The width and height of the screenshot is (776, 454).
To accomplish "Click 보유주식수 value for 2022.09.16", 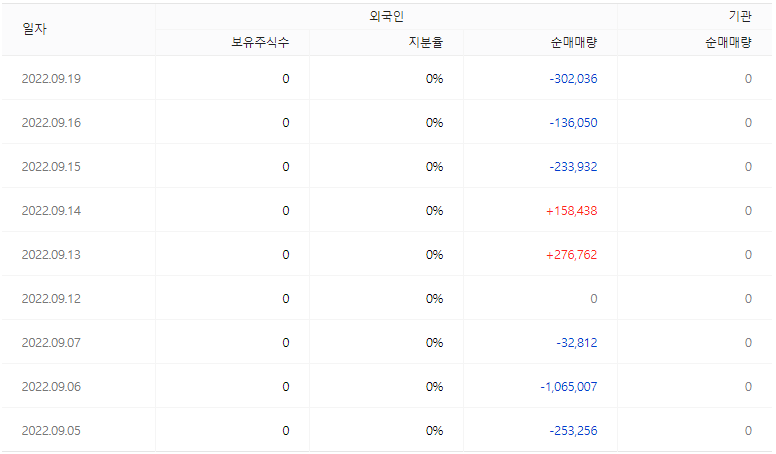I will (286, 123).
